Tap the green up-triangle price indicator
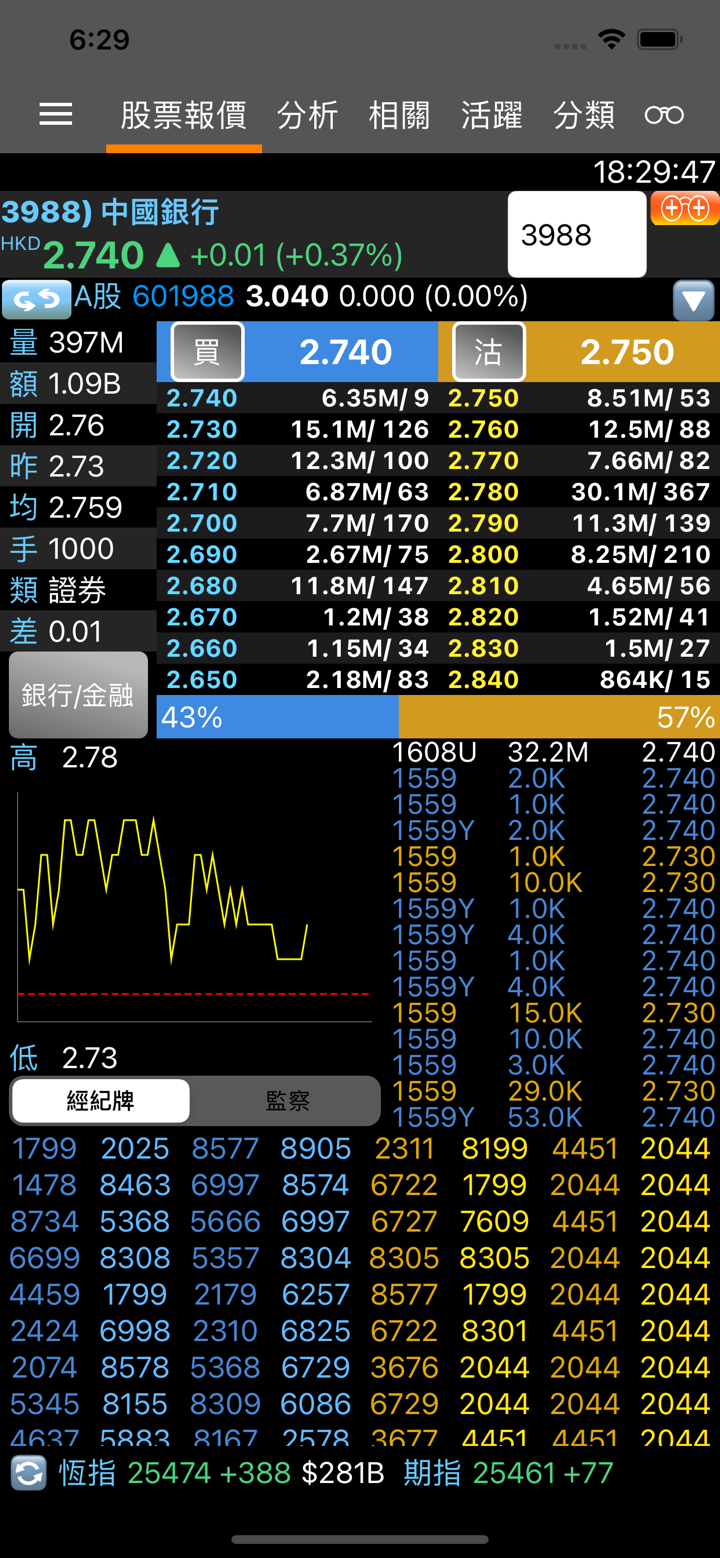The width and height of the screenshot is (720, 1558). point(168,256)
